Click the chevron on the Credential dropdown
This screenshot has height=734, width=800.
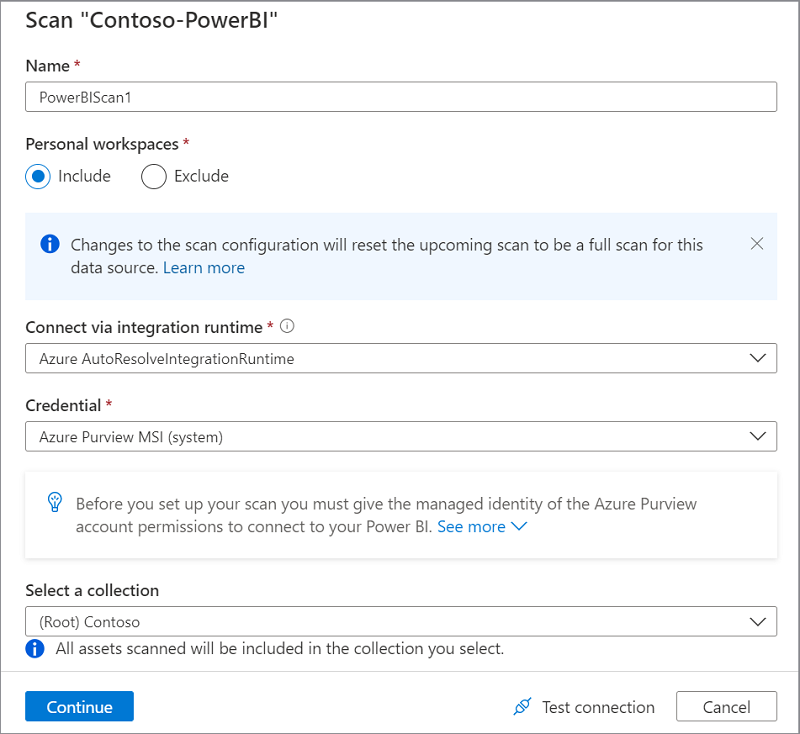tap(759, 436)
